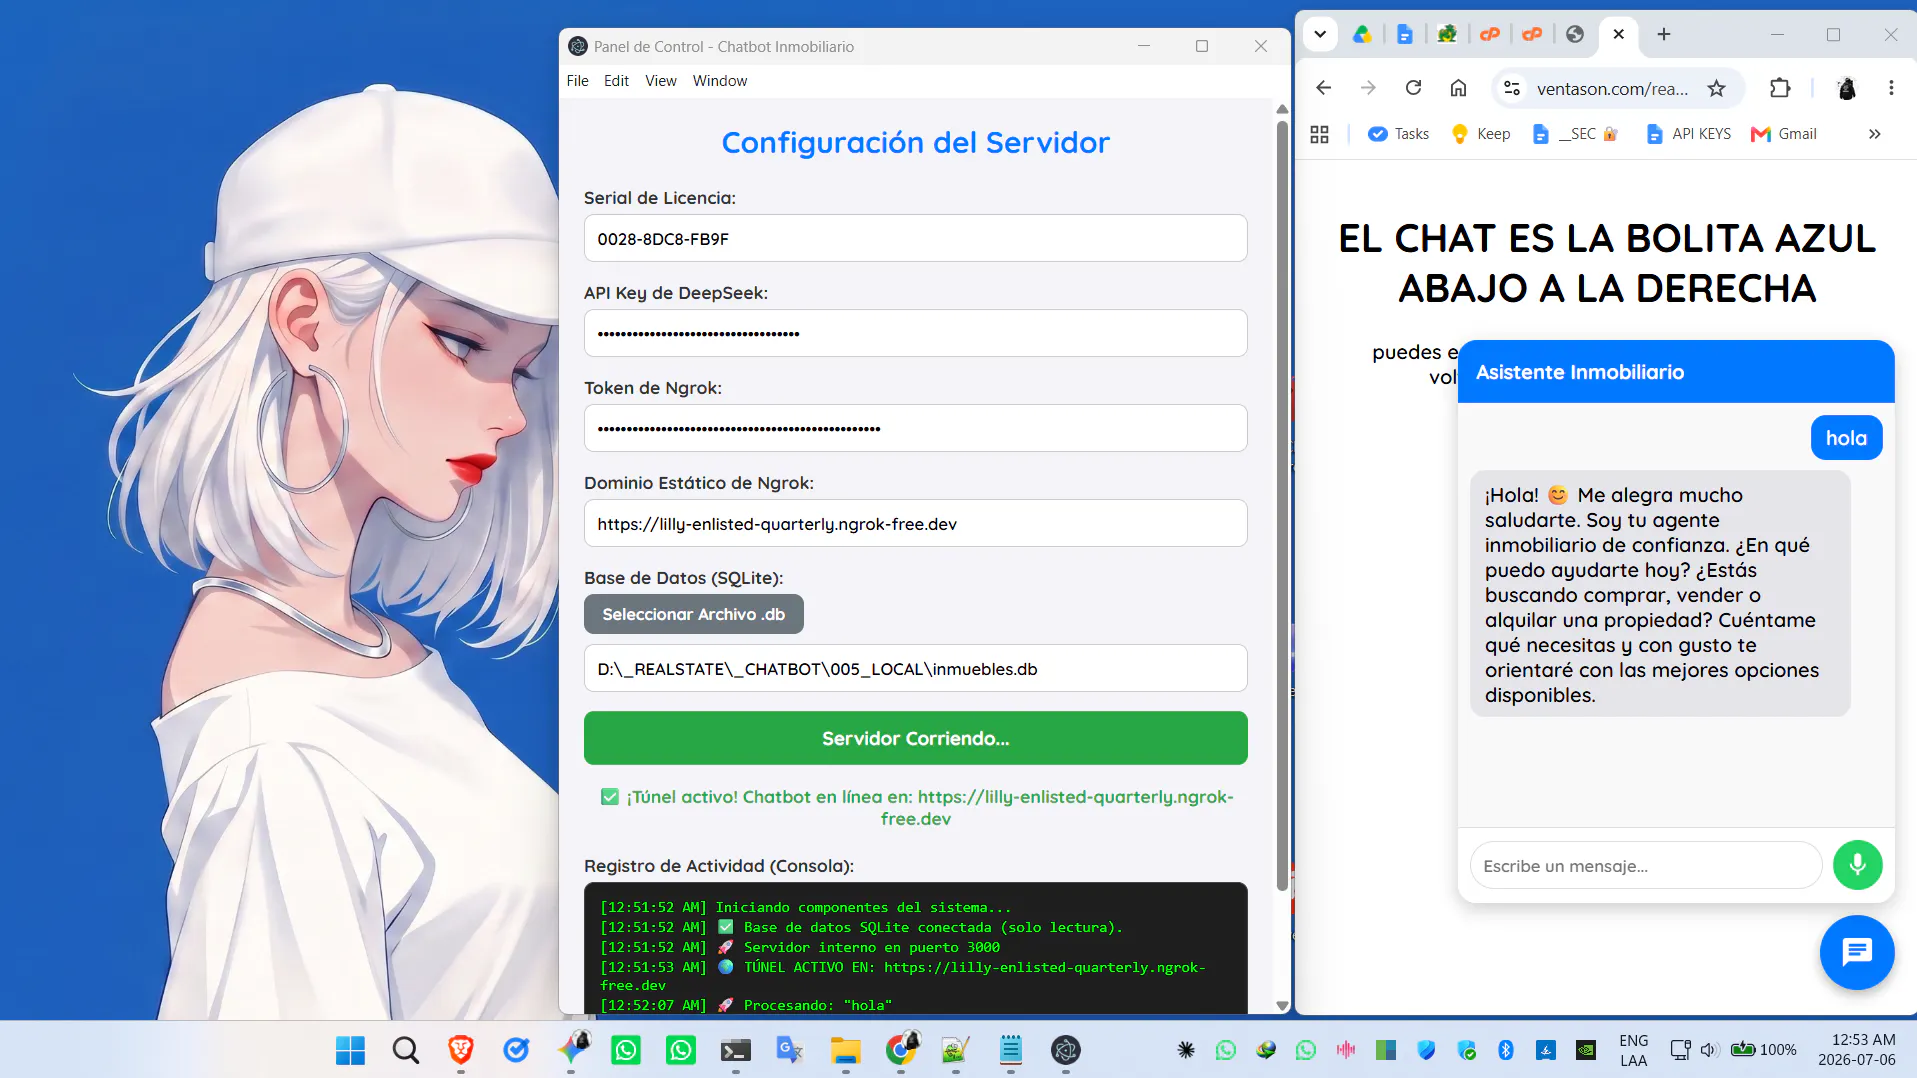Image resolution: width=1917 pixels, height=1078 pixels.
Task: Switch to the first cPanel browser tab
Action: (x=1490, y=34)
